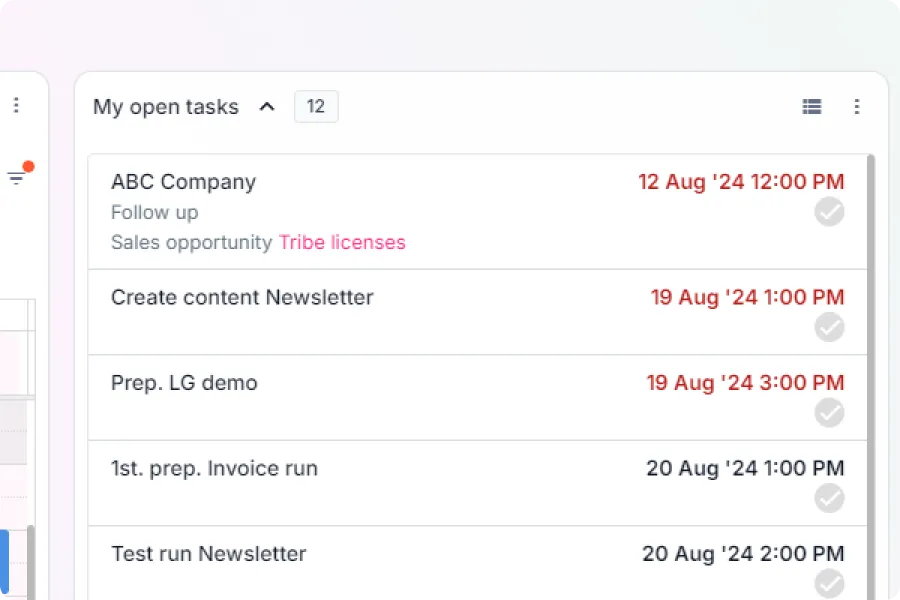Select the 1st. prep. Invoice run task
This screenshot has width=900, height=600.
tap(477, 483)
